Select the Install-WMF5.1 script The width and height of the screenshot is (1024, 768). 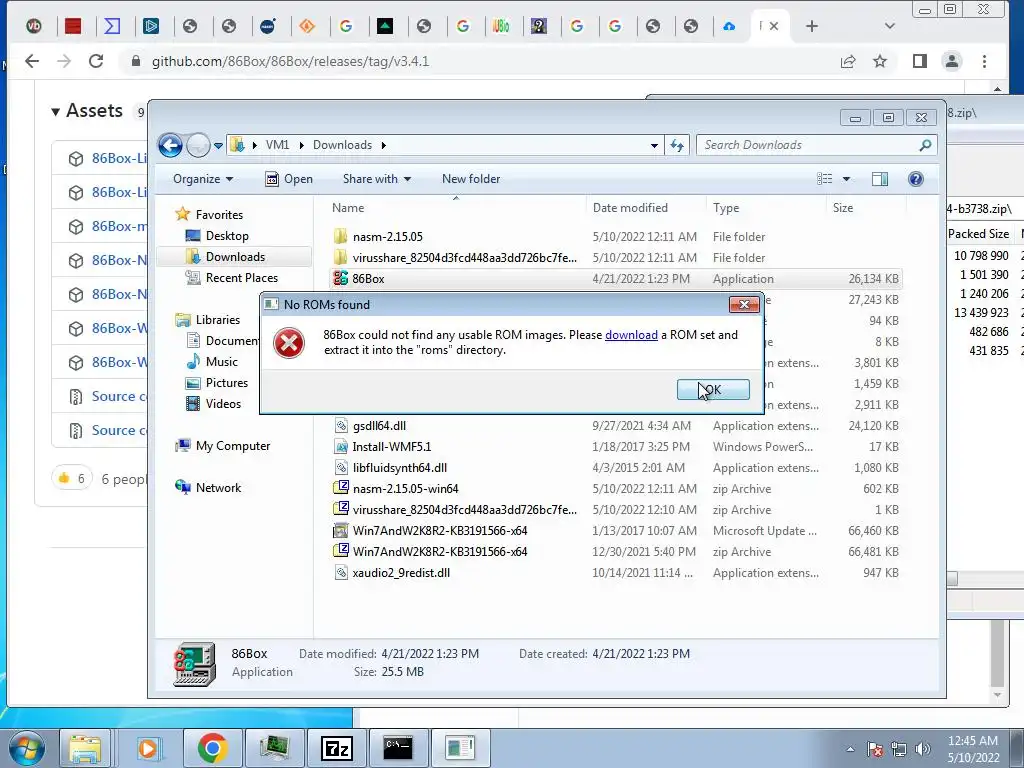point(391,447)
